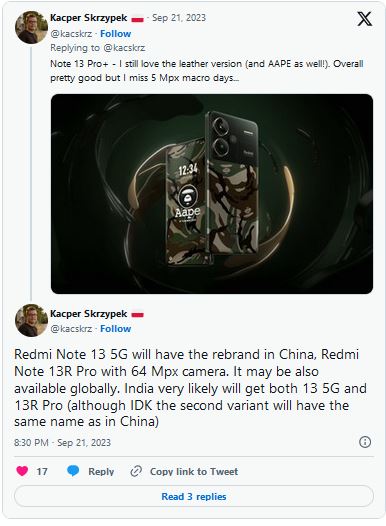Click the like count 17
The height and width of the screenshot is (526, 386).
pos(42,471)
